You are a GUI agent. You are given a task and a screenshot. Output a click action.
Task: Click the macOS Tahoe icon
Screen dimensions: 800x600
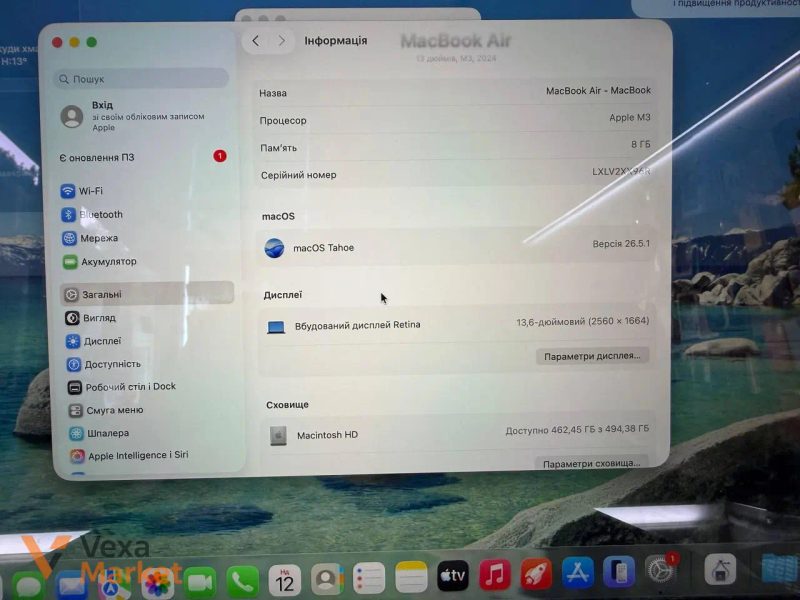pos(274,248)
